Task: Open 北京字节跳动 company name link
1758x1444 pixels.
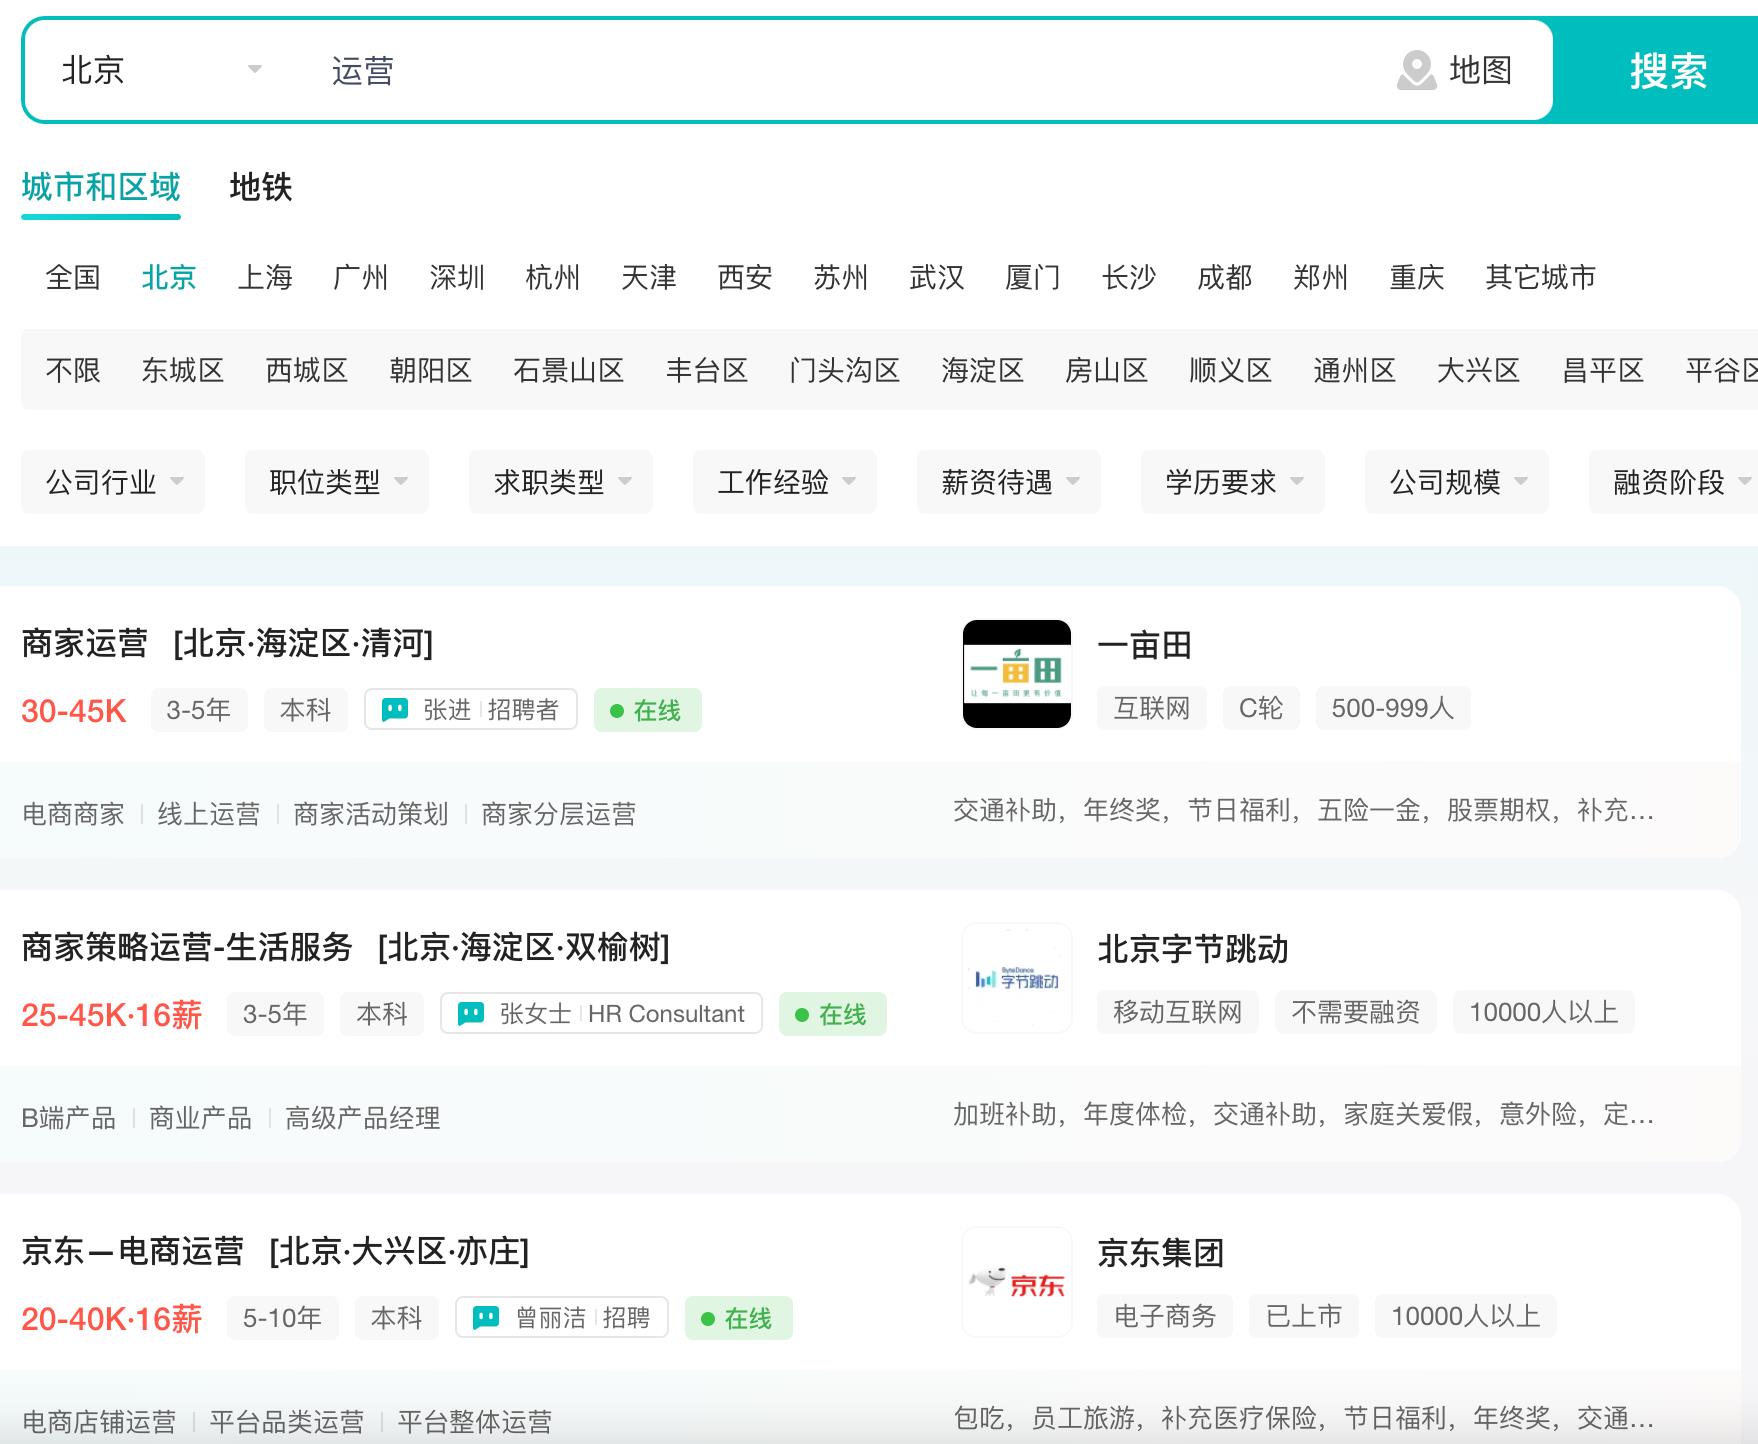Action: click(x=1193, y=949)
